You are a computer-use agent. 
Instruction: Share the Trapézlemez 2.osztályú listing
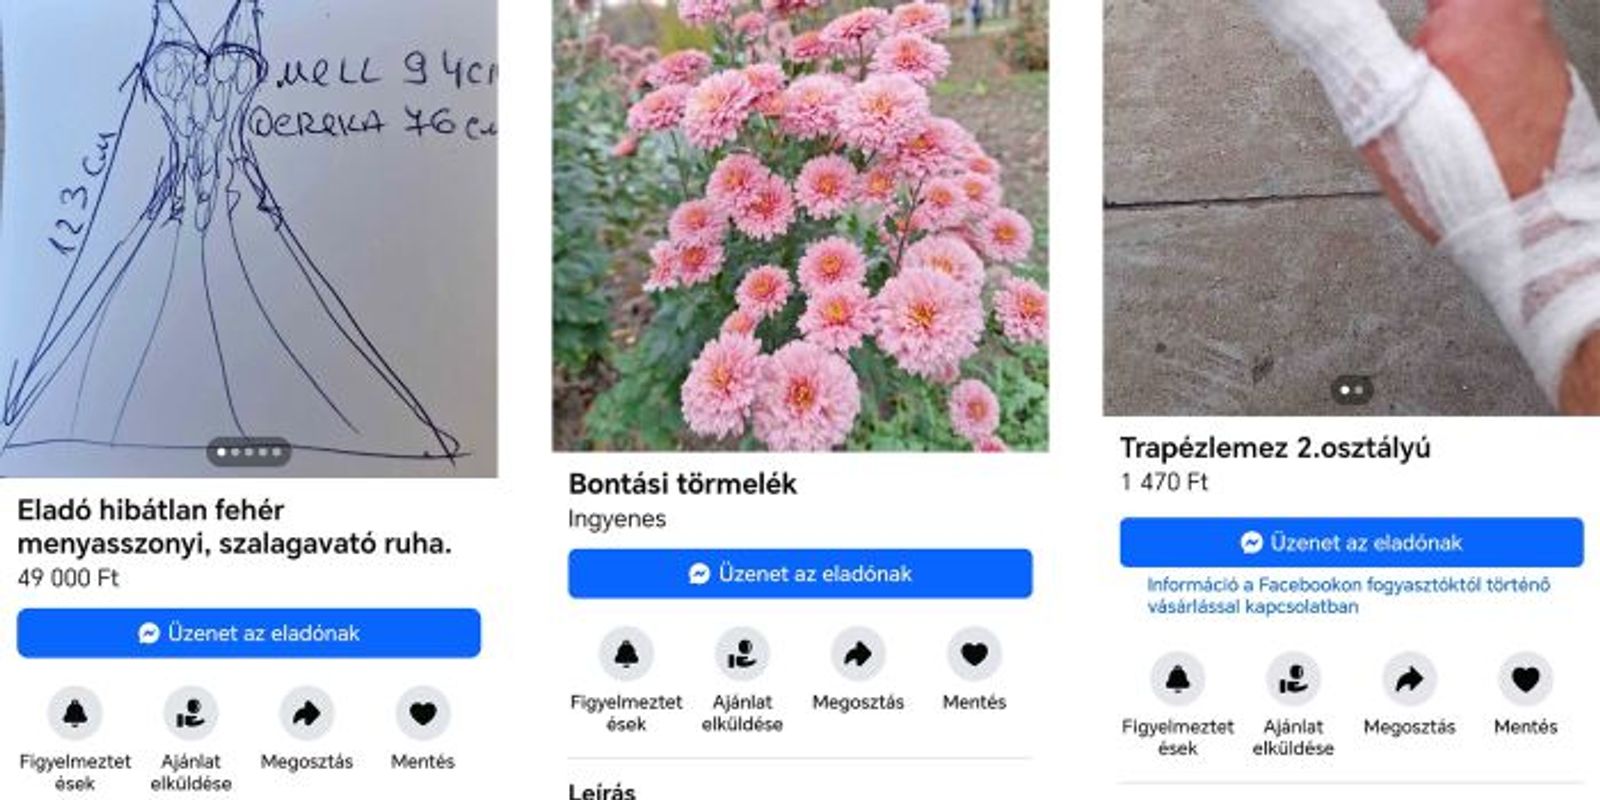(1409, 679)
